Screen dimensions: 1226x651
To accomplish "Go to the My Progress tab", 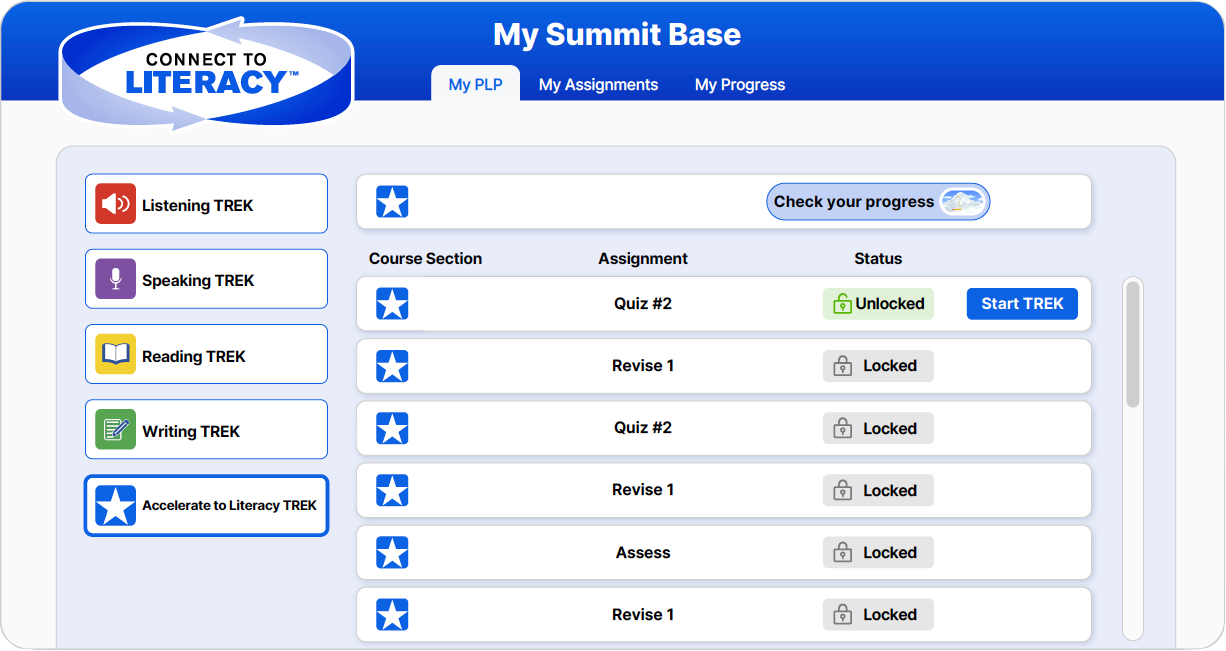I will coord(740,85).
